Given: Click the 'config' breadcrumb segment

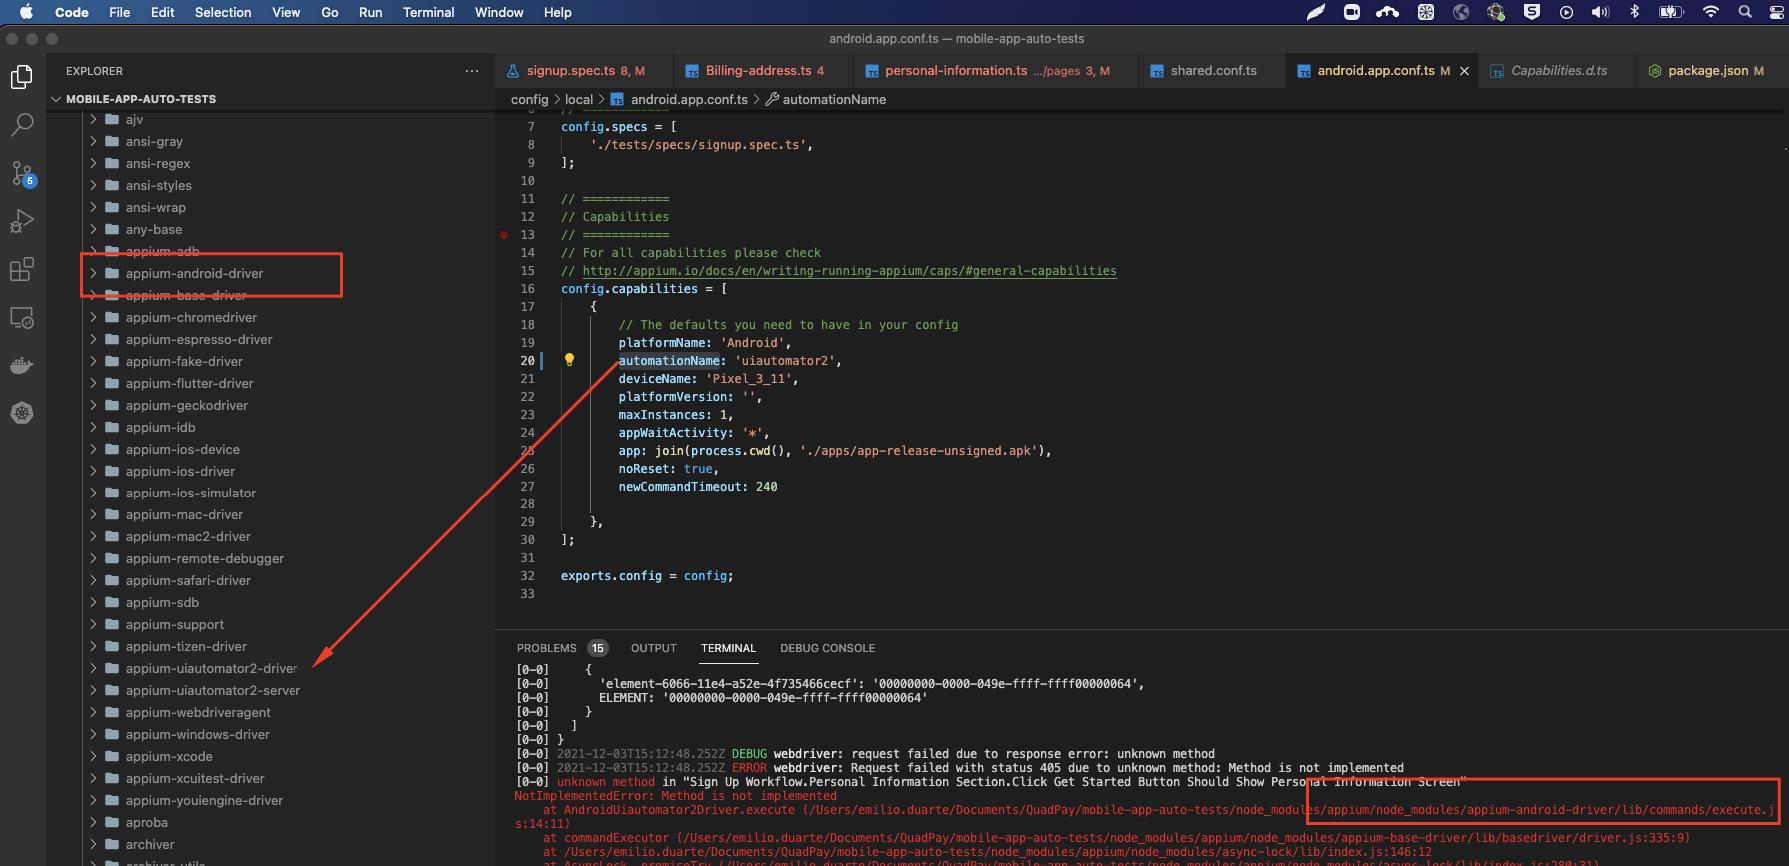Looking at the screenshot, I should tap(529, 99).
